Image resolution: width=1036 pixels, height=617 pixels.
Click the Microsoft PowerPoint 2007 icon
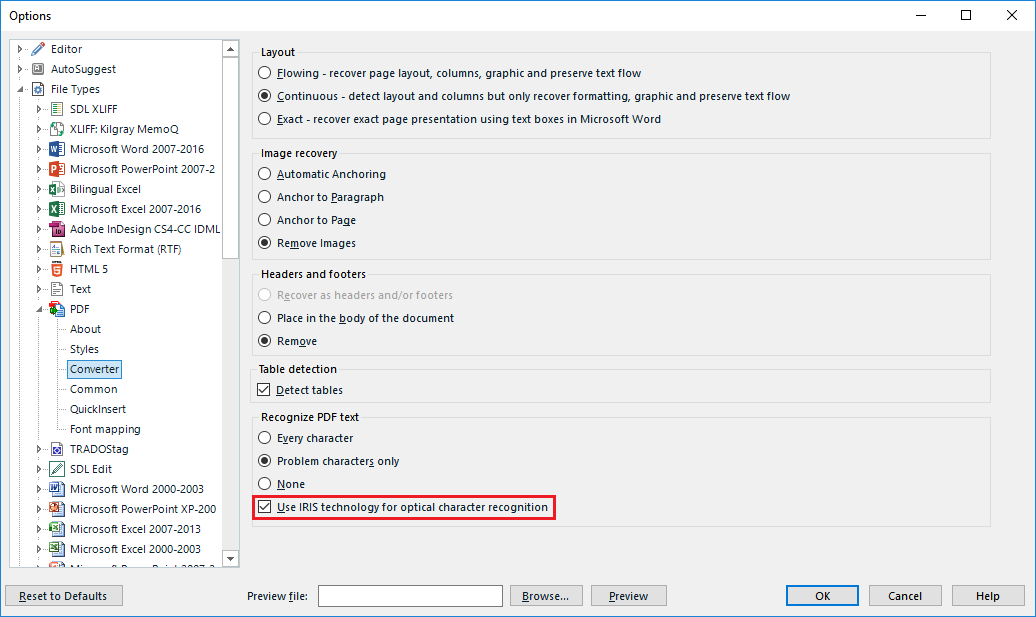point(57,169)
